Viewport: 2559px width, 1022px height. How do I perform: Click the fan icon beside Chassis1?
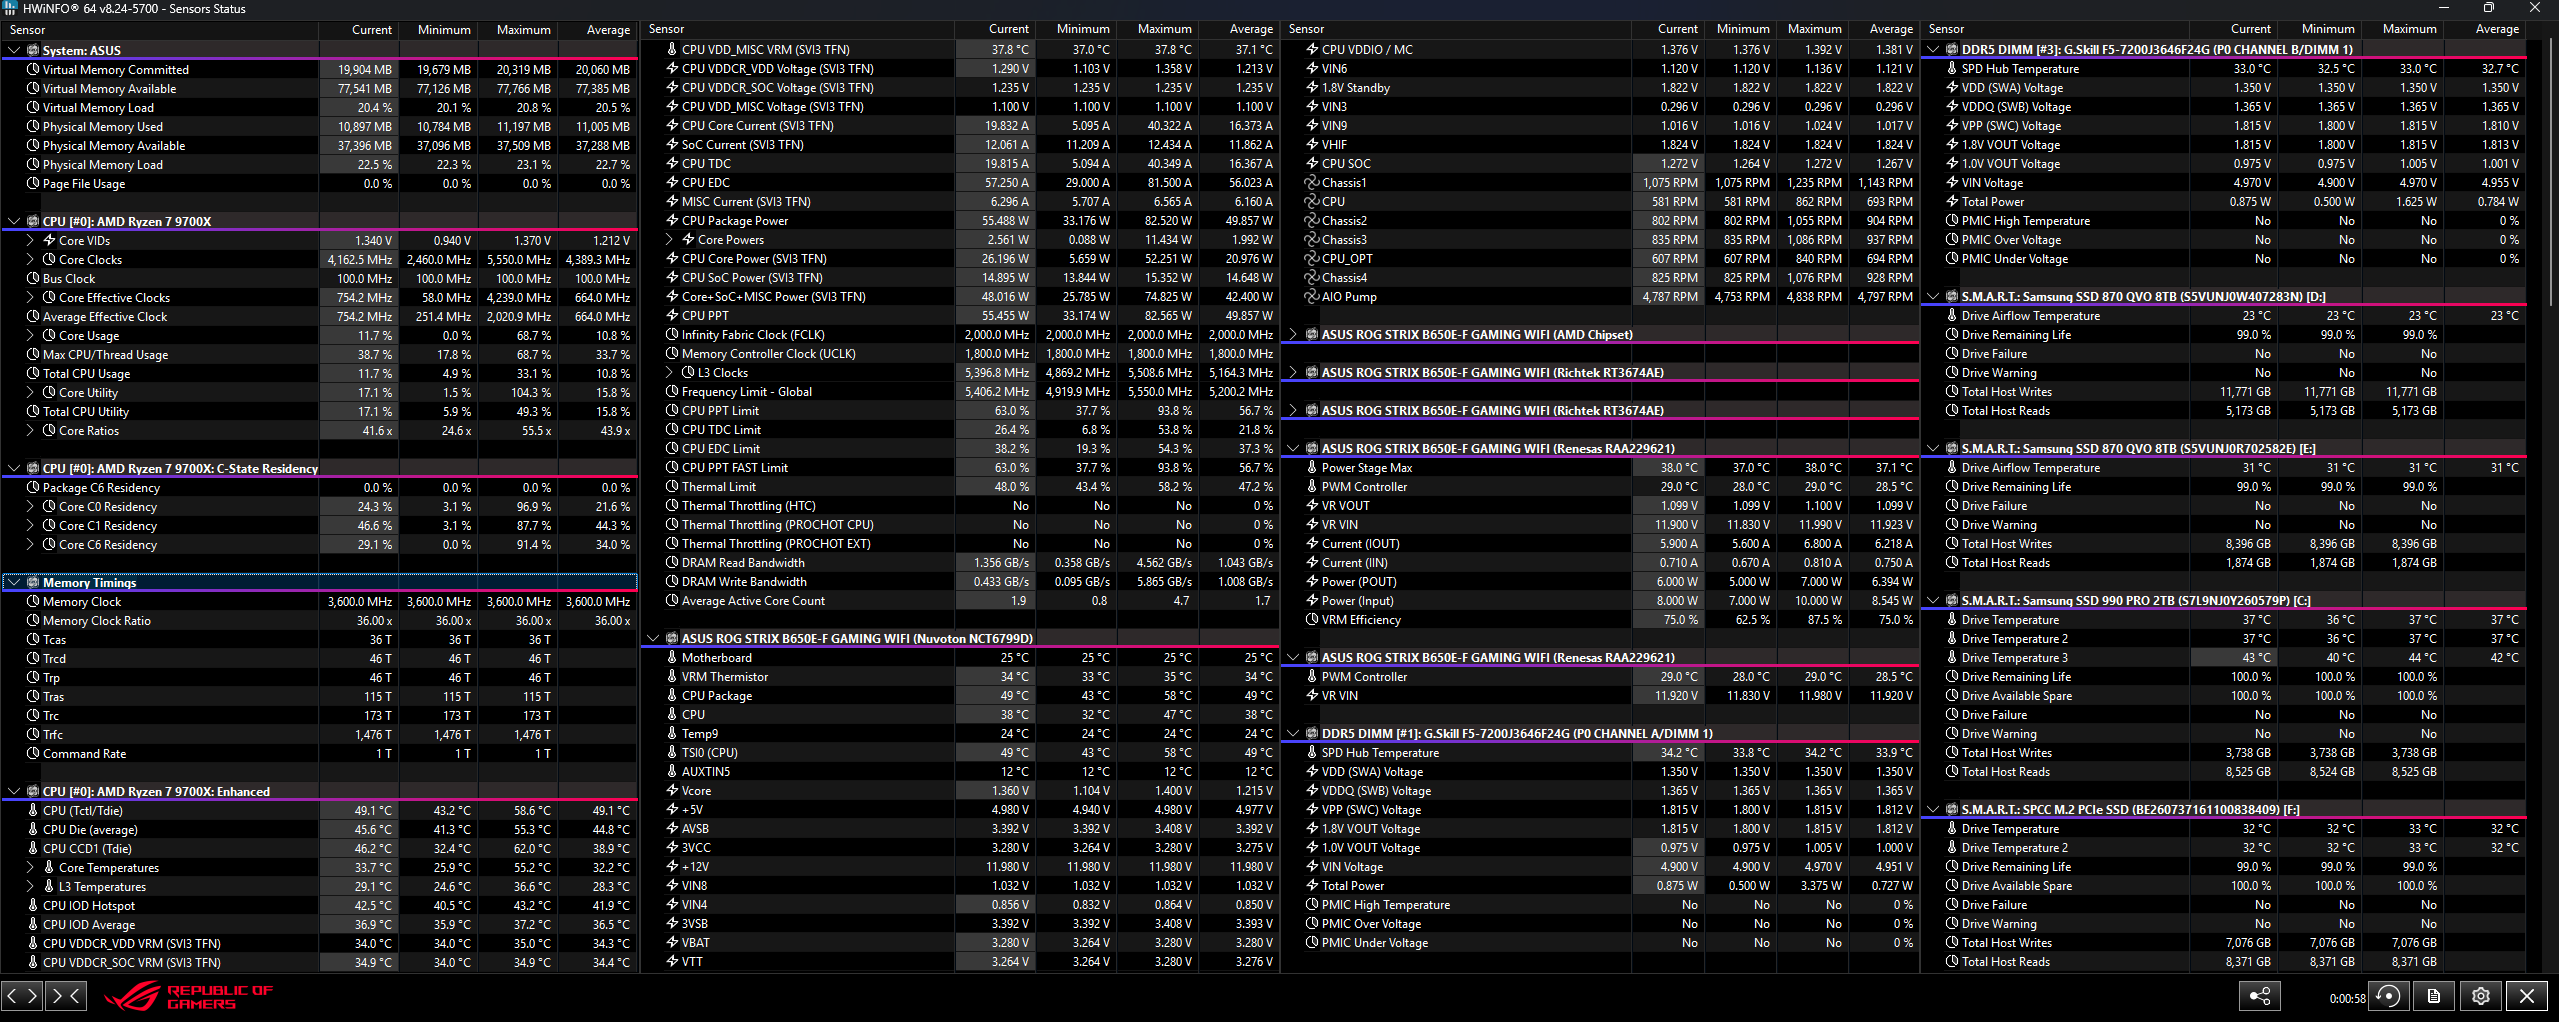[1312, 183]
